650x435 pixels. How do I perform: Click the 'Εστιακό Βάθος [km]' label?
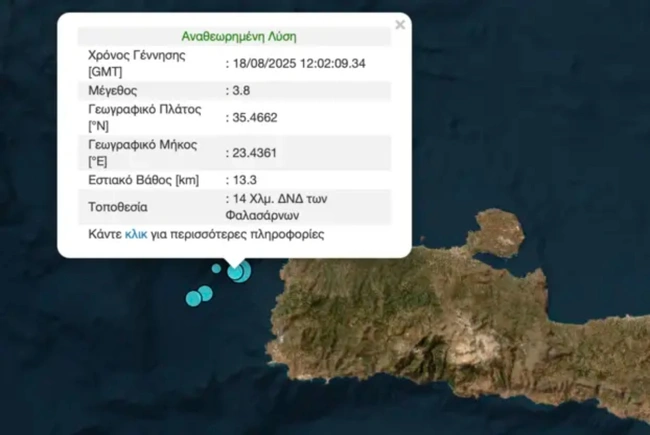(x=143, y=180)
